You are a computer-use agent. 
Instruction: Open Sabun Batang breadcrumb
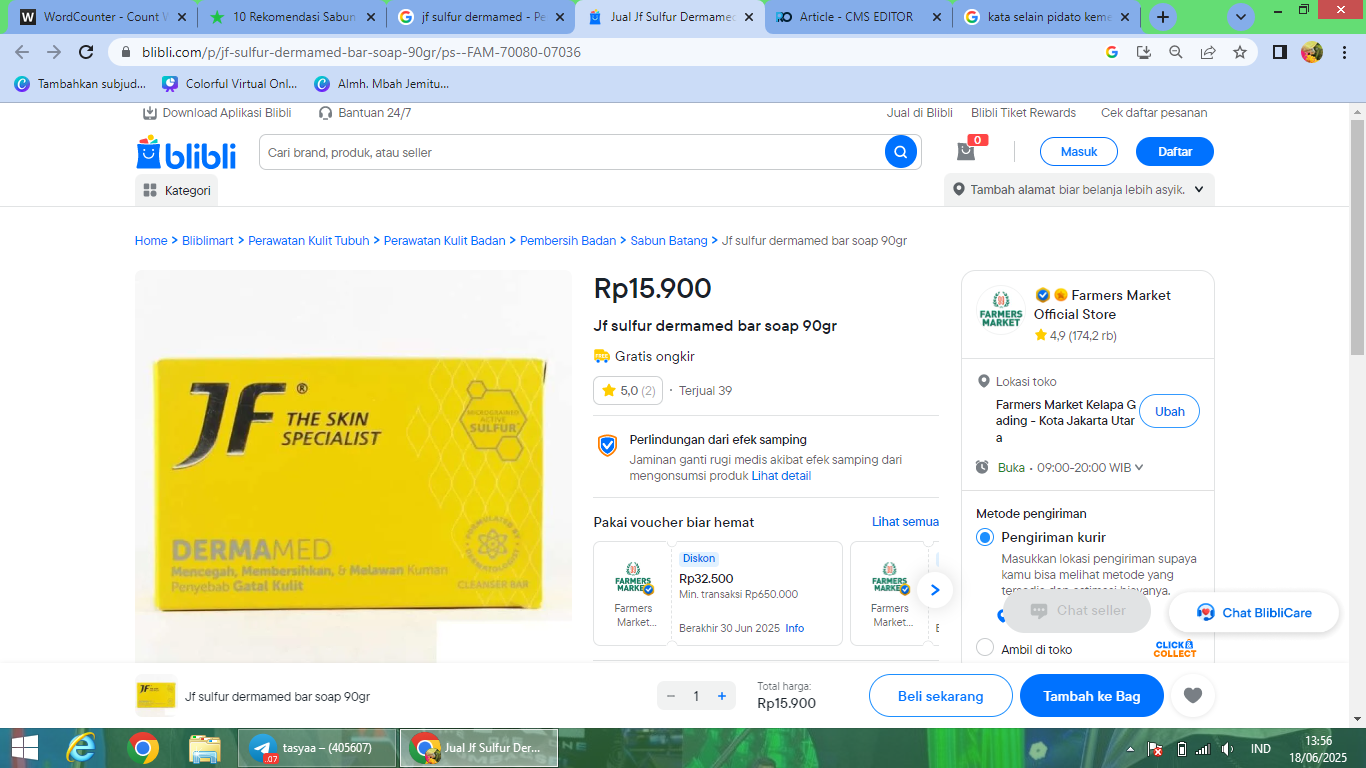coord(669,241)
